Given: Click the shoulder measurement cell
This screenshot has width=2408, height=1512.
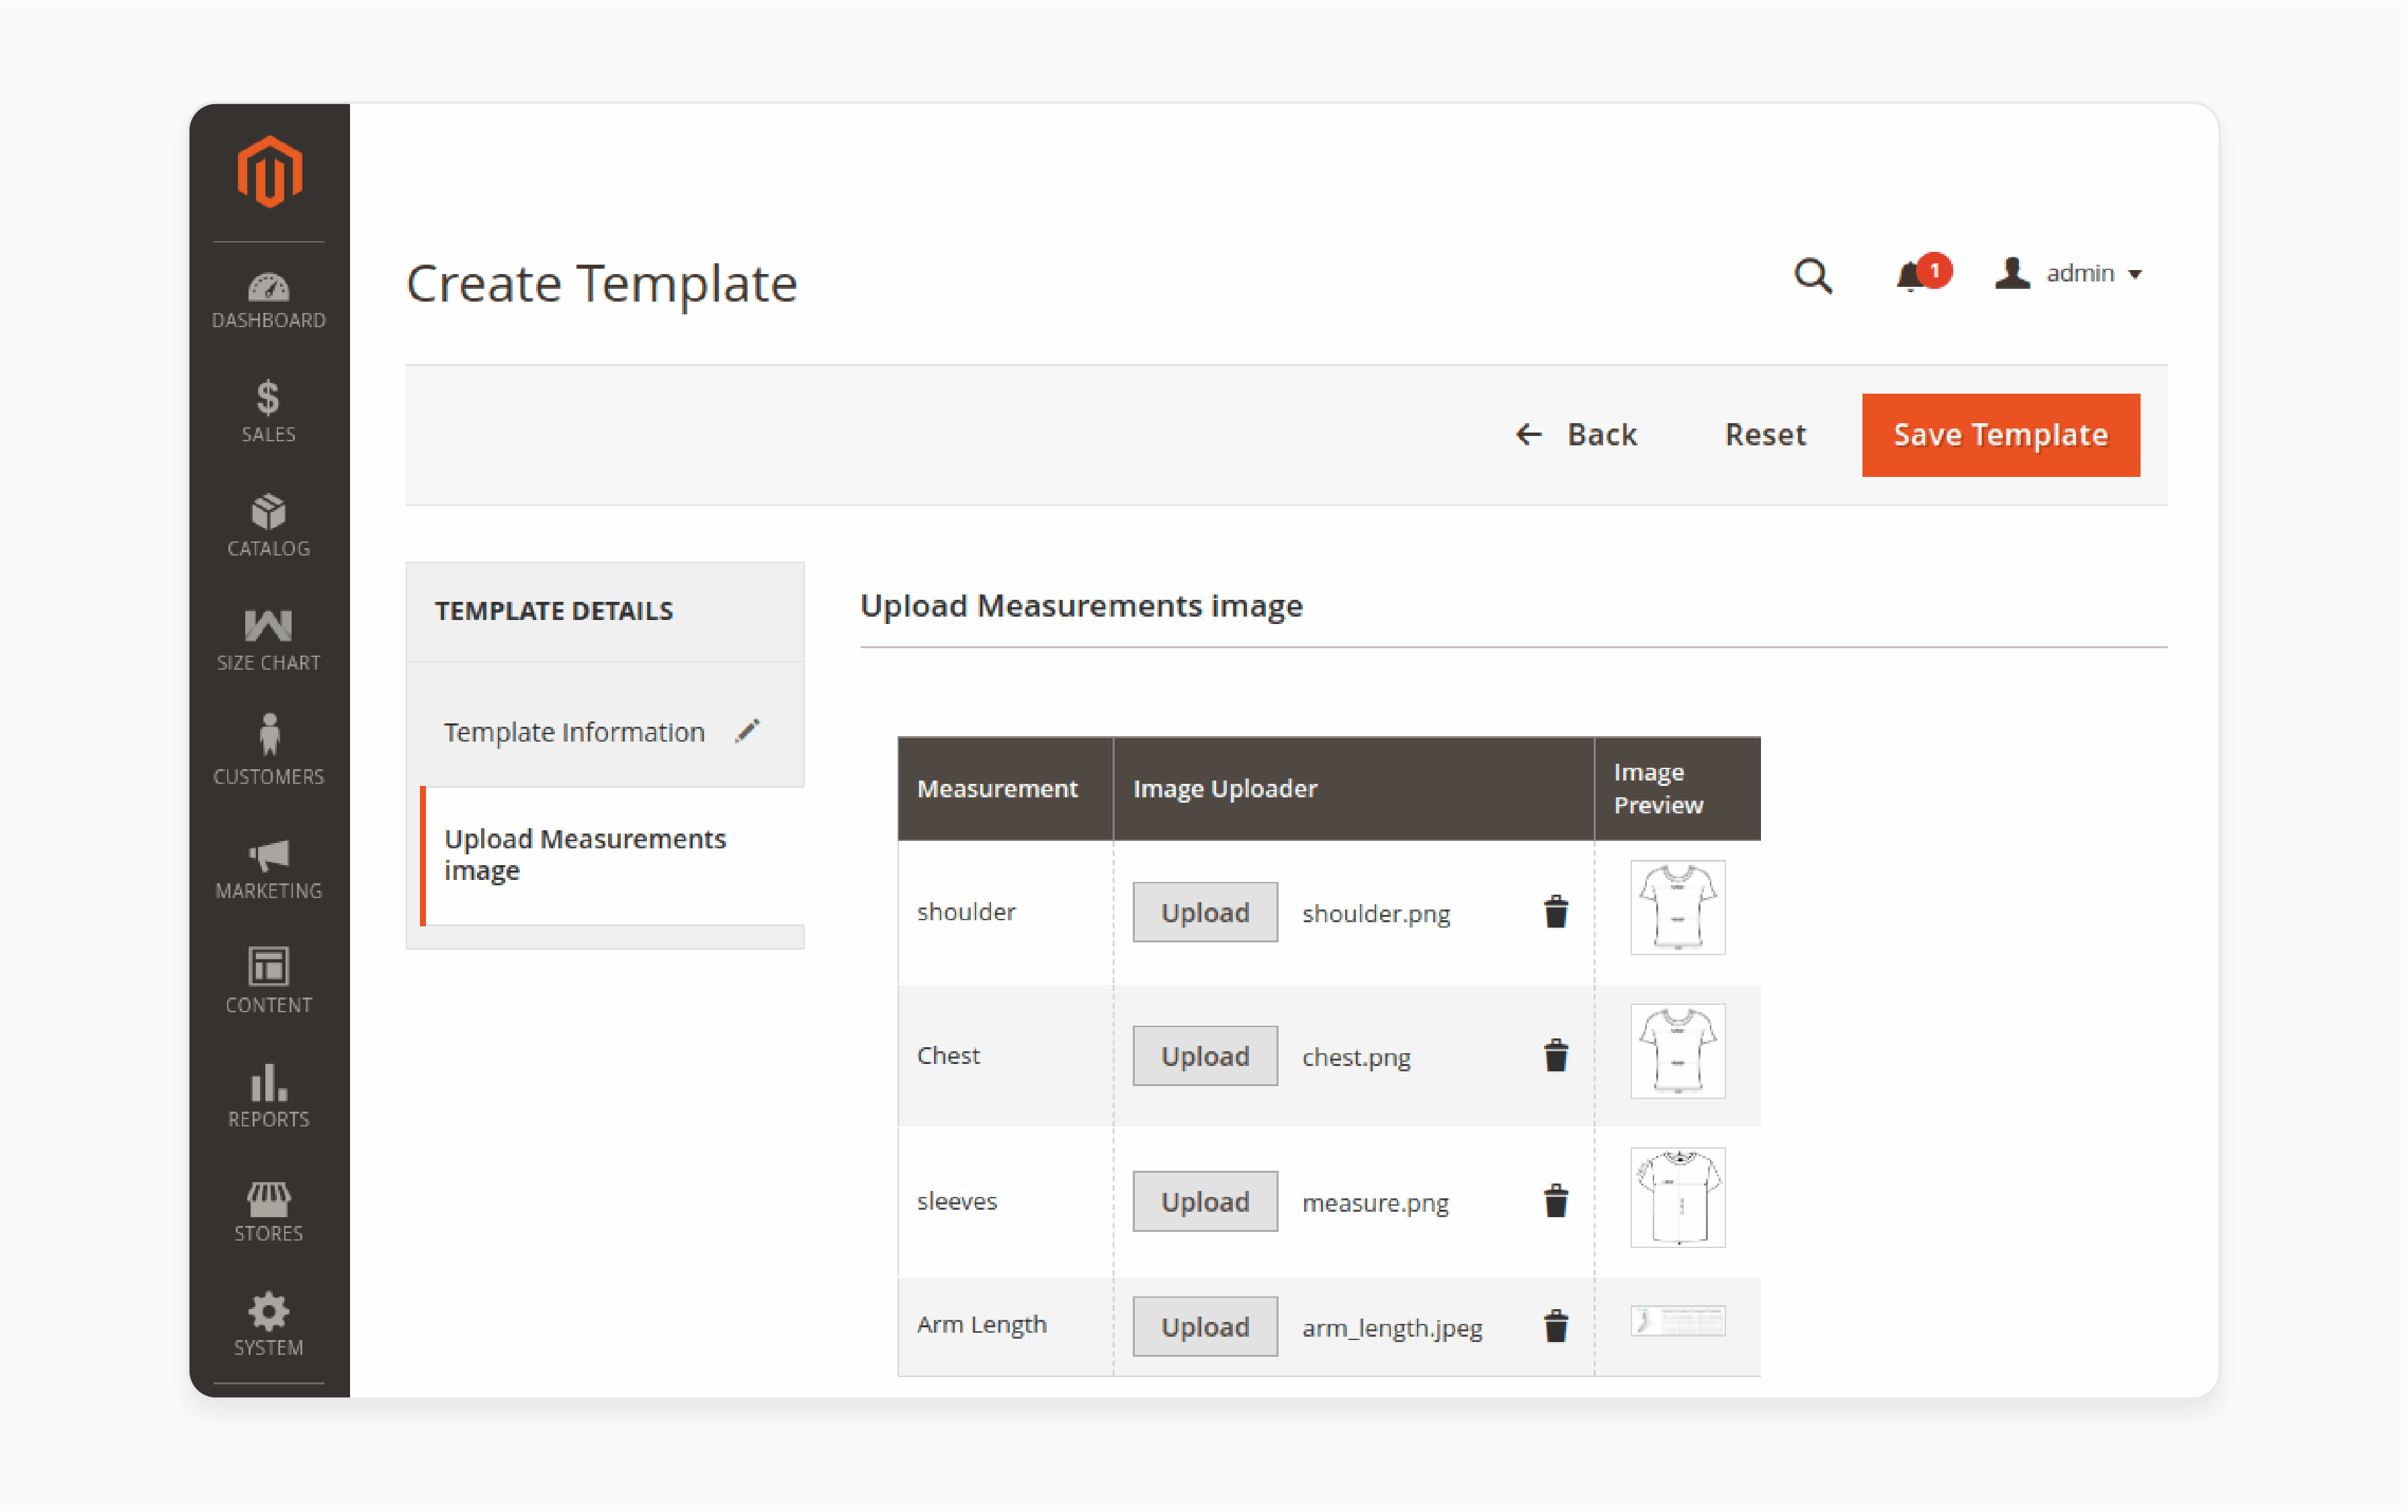Looking at the screenshot, I should (x=1006, y=912).
